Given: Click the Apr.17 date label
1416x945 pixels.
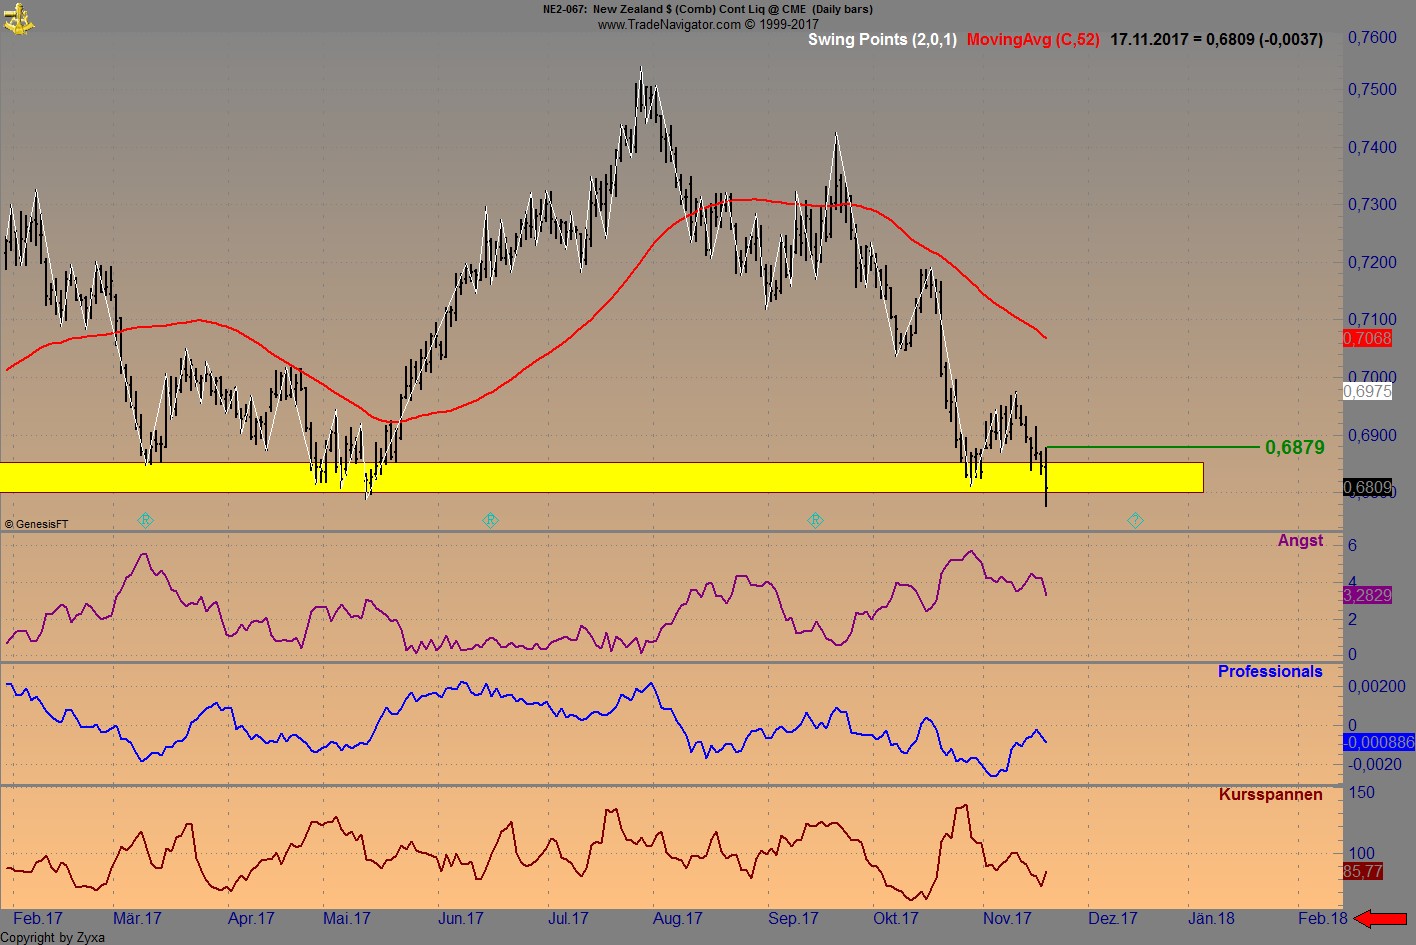Looking at the screenshot, I should 251,918.
